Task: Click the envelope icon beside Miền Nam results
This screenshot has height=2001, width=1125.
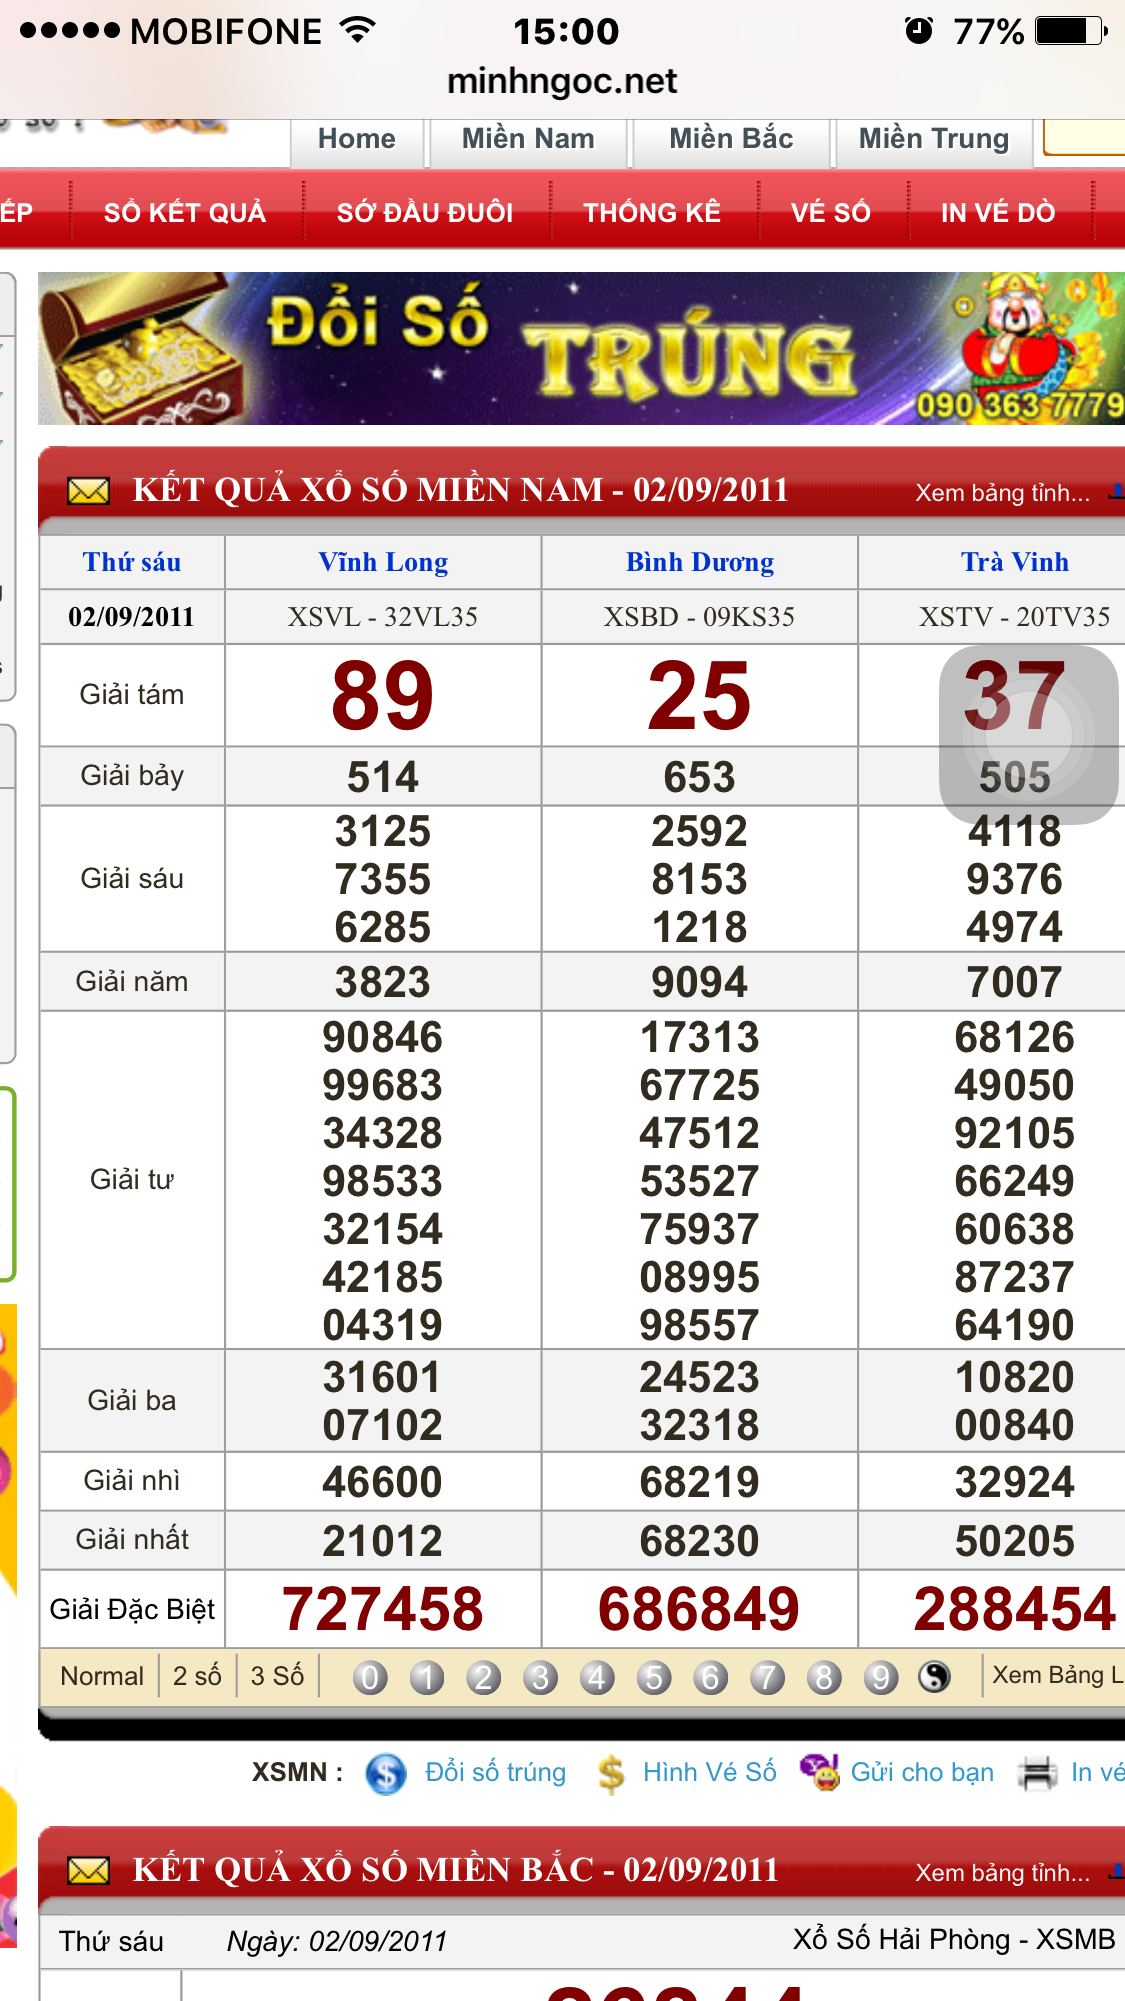Action: [x=88, y=491]
